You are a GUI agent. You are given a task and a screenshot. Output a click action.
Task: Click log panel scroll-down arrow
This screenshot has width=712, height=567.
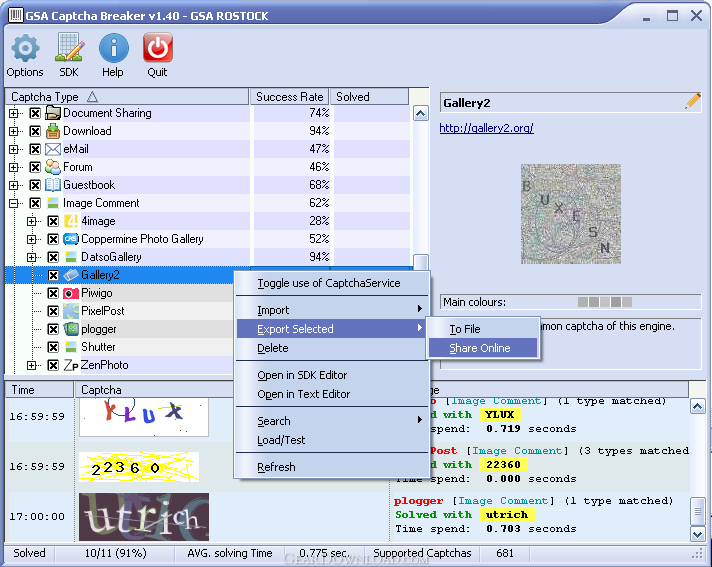click(697, 534)
